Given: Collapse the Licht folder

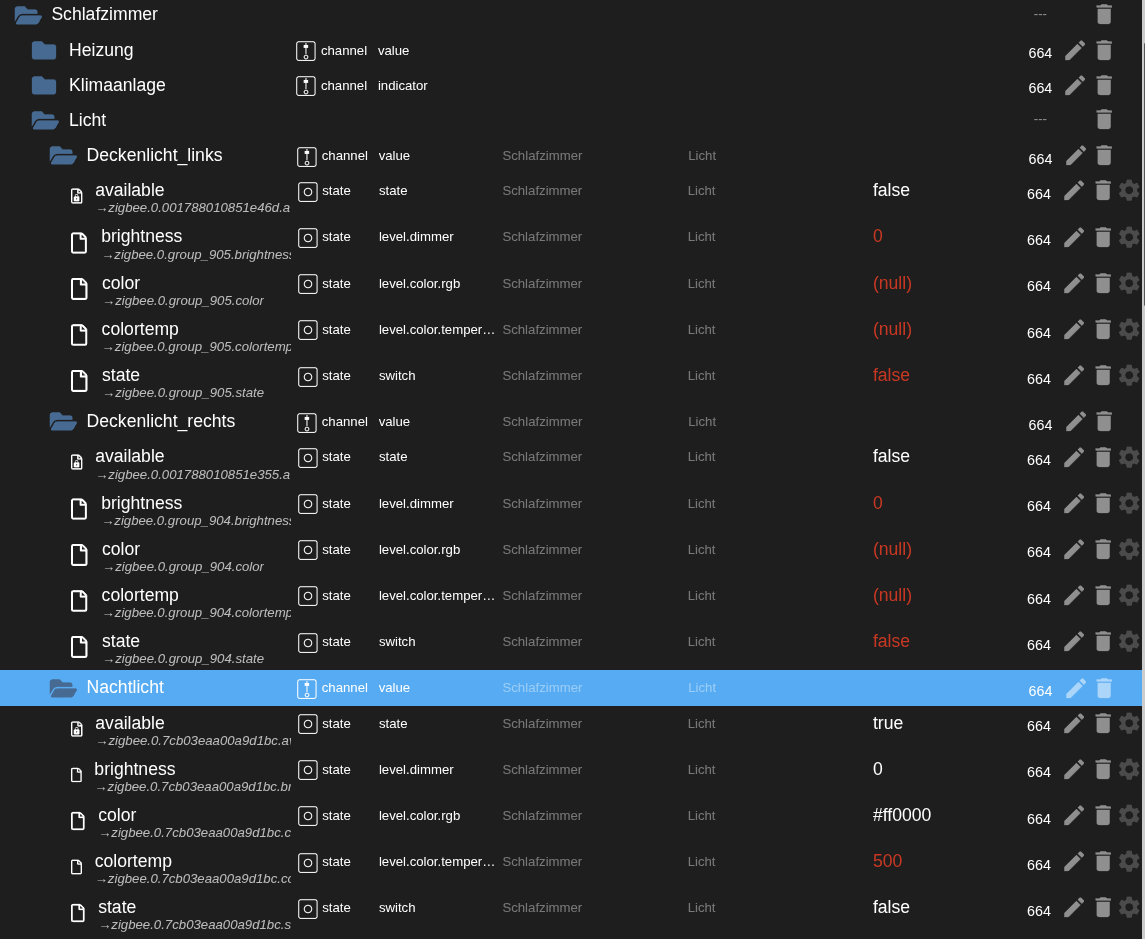Looking at the screenshot, I should (x=45, y=120).
